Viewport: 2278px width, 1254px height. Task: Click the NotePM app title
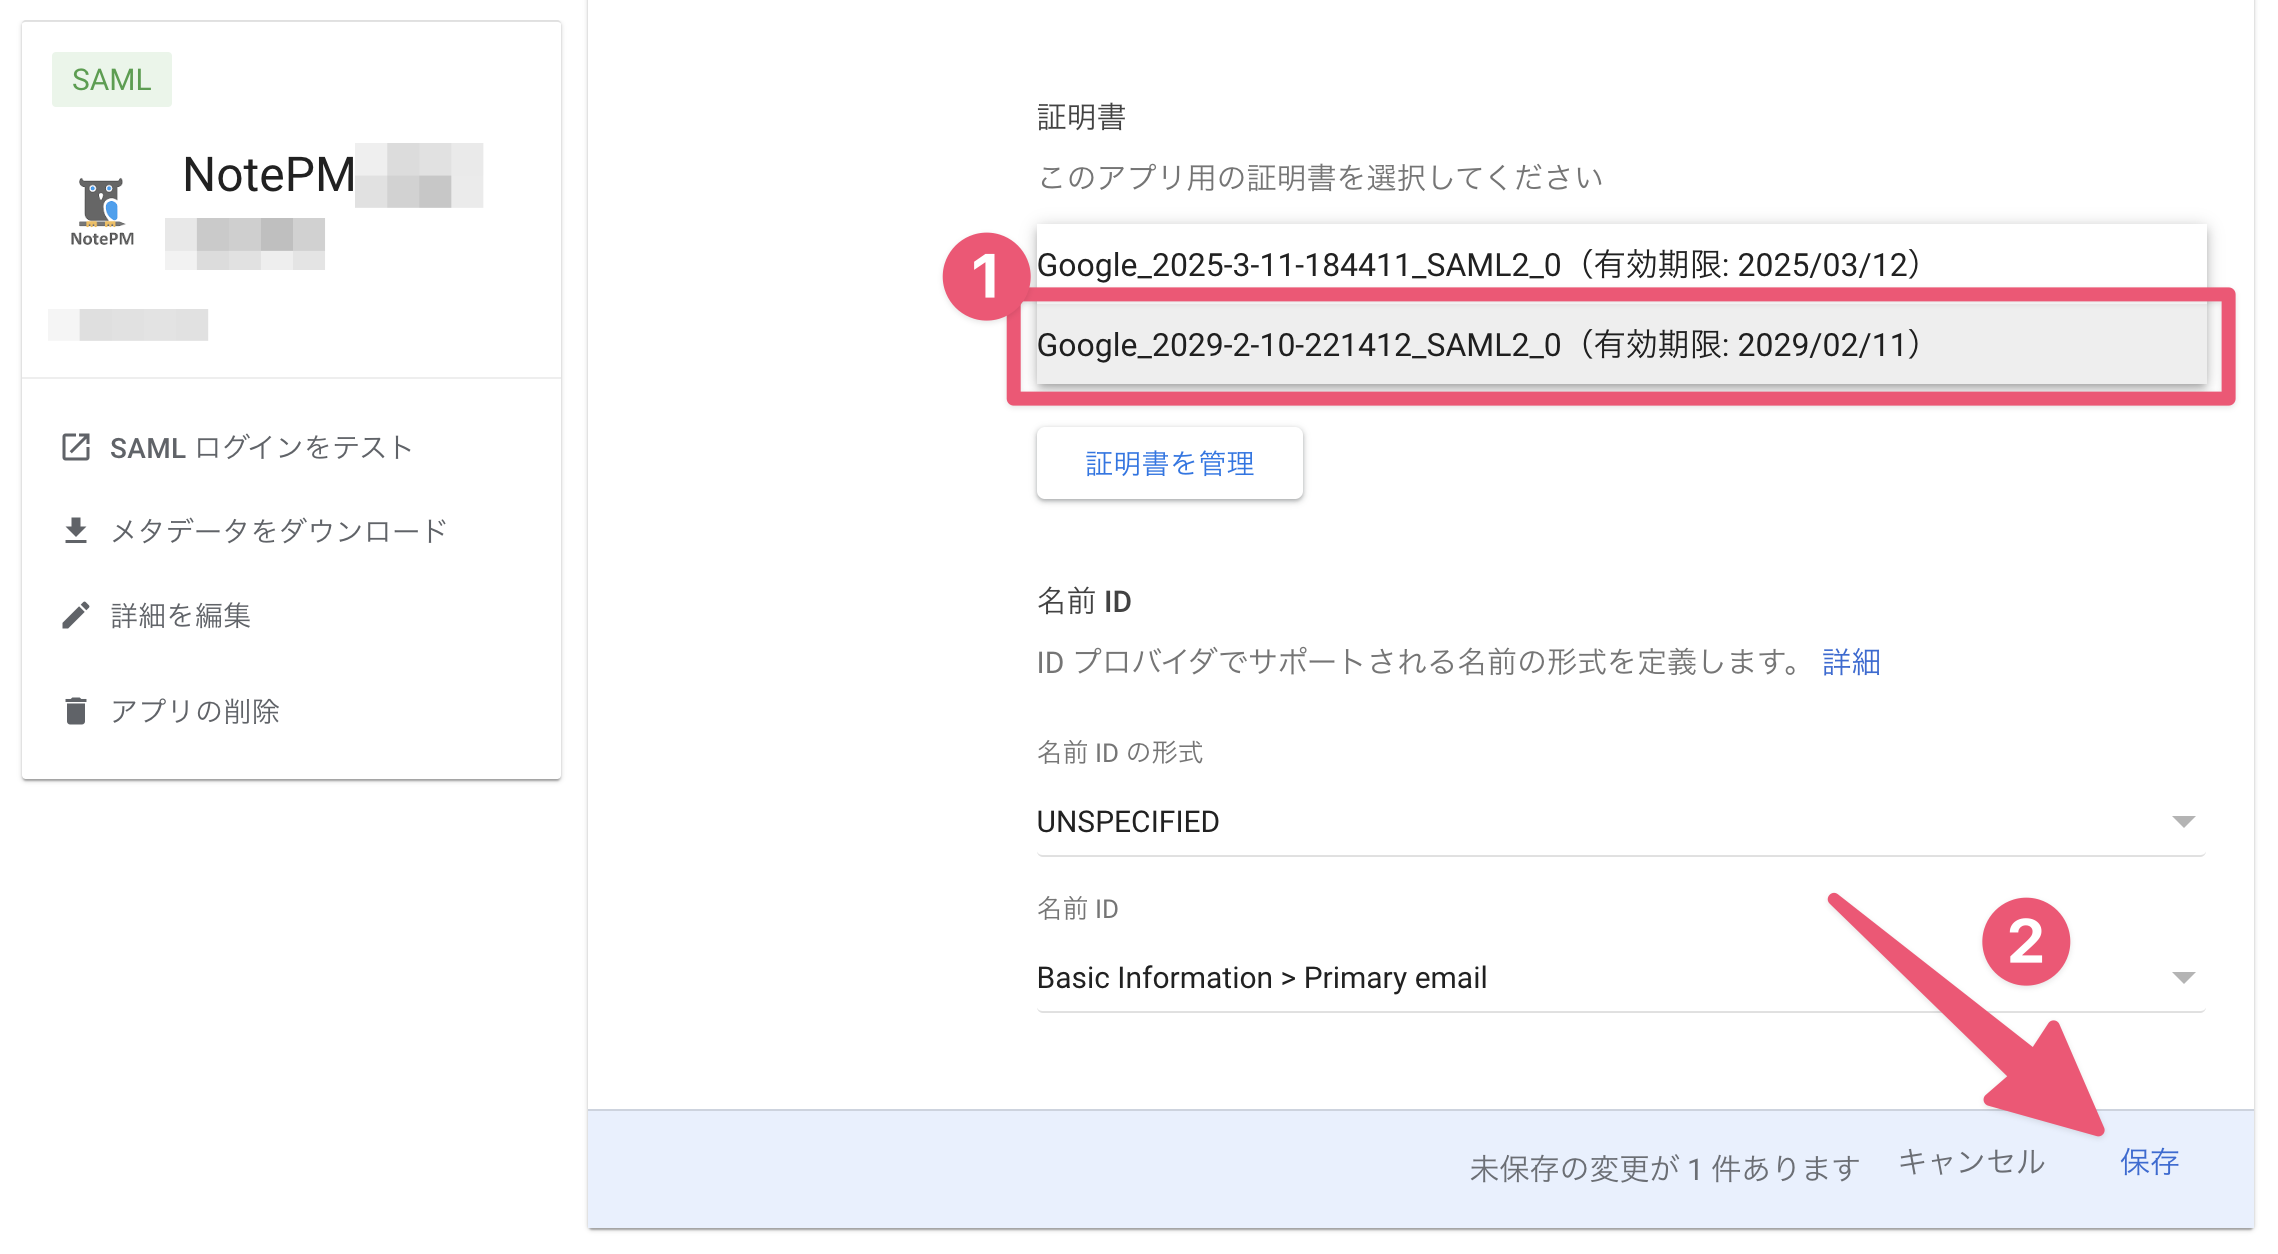[x=269, y=175]
